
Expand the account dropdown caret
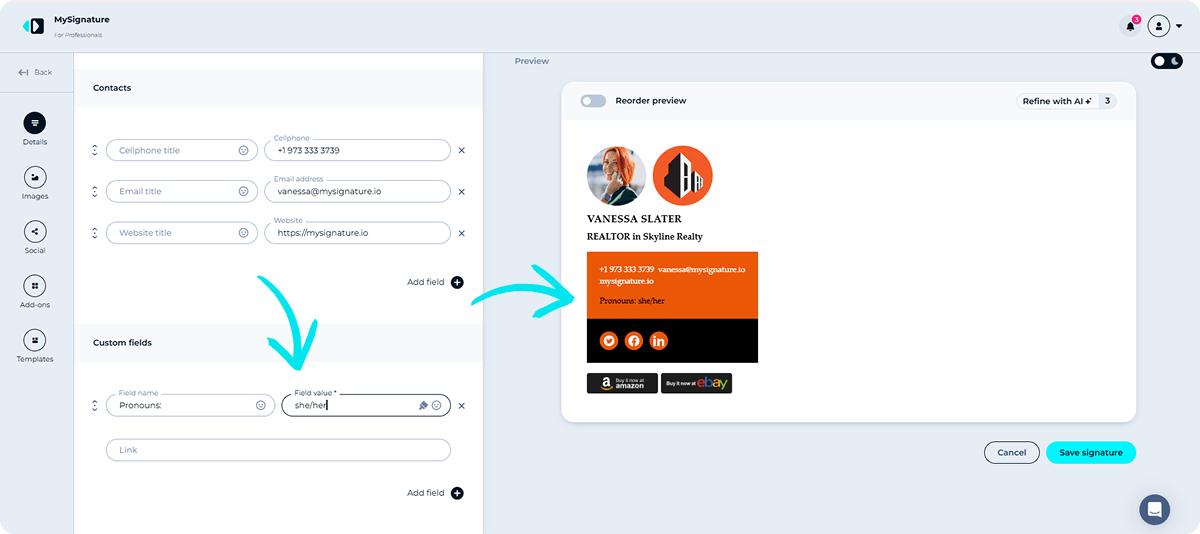[1179, 27]
